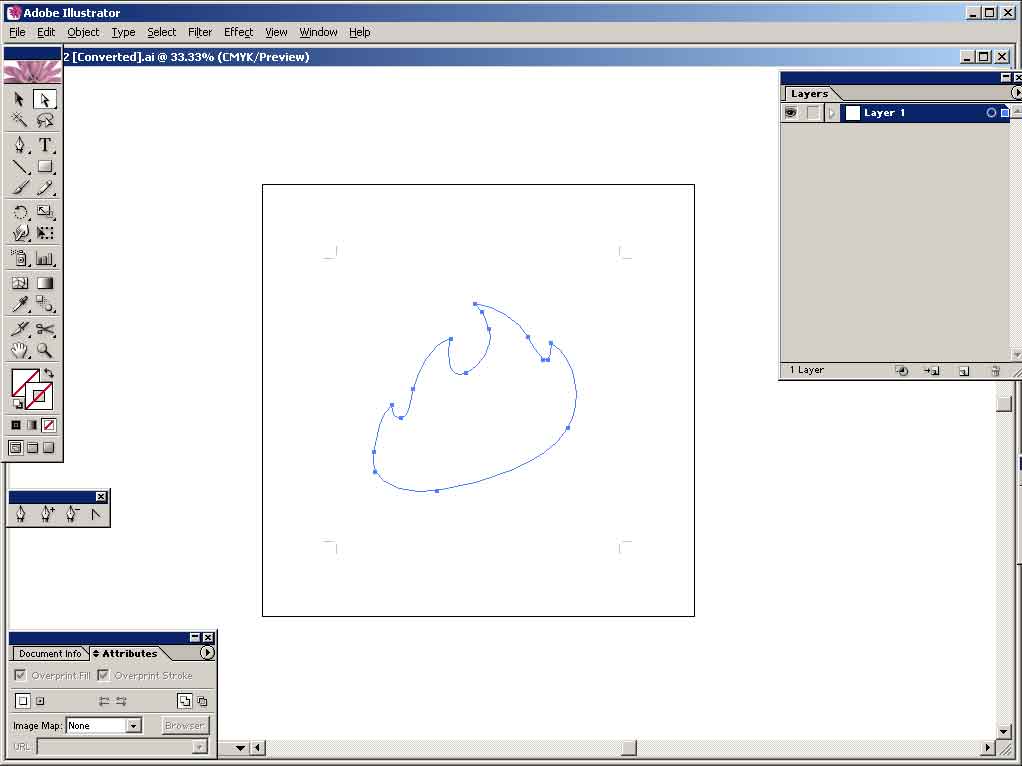Switch to the Document Info tab
The height and width of the screenshot is (766, 1022).
tap(50, 653)
